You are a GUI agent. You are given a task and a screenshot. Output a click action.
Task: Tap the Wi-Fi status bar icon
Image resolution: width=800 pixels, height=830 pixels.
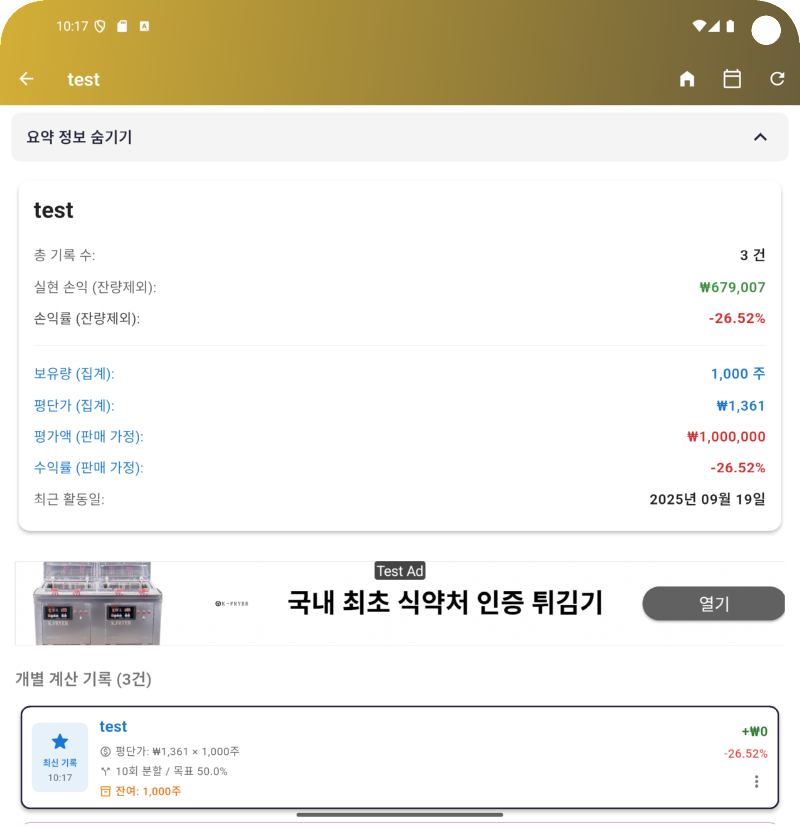(698, 26)
